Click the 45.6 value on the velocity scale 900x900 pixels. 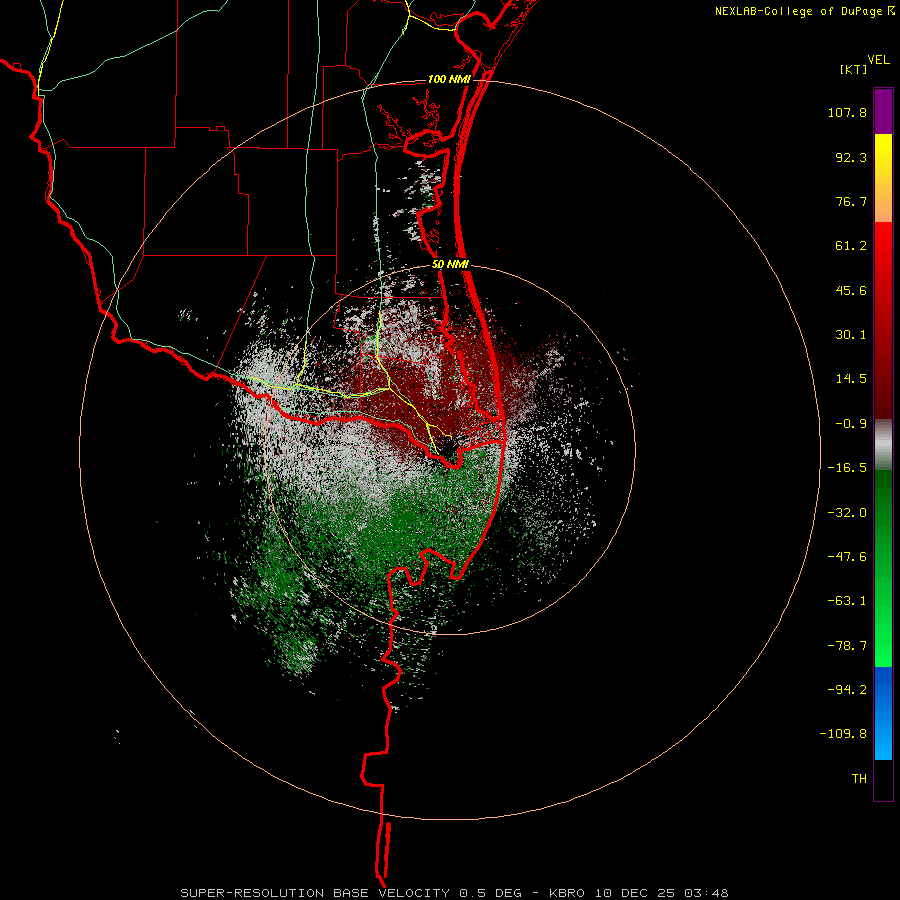point(851,290)
